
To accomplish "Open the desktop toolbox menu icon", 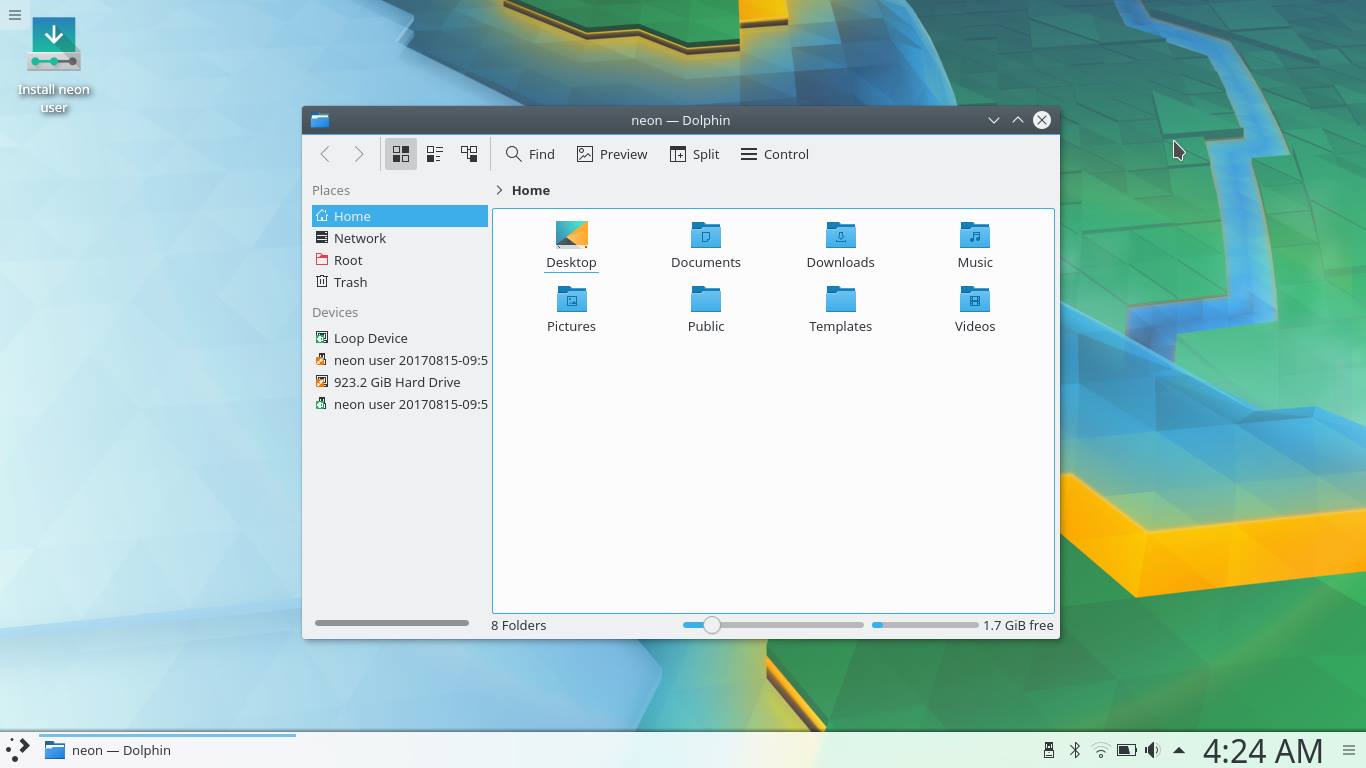I will pyautogui.click(x=15, y=15).
